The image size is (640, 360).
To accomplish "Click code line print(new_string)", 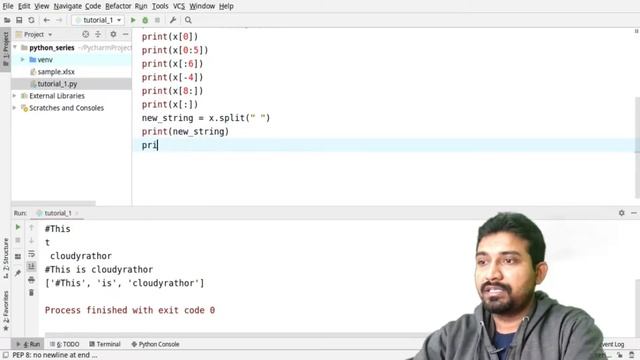I will pos(185,131).
